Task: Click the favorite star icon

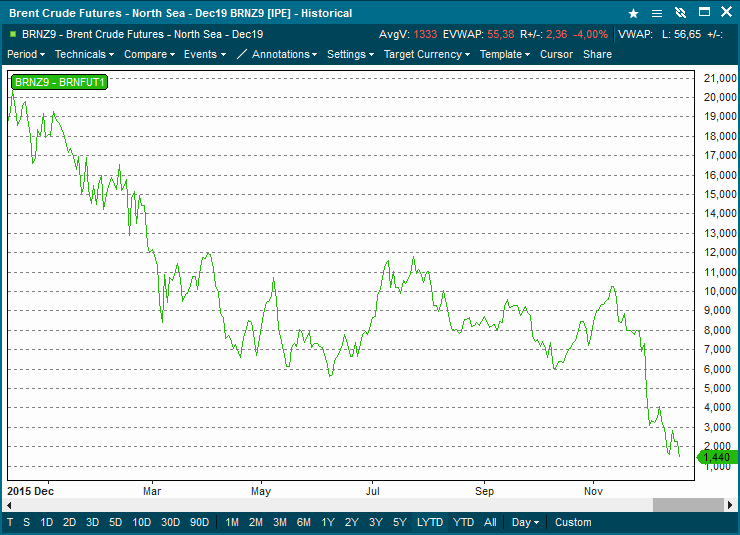Action: click(633, 13)
